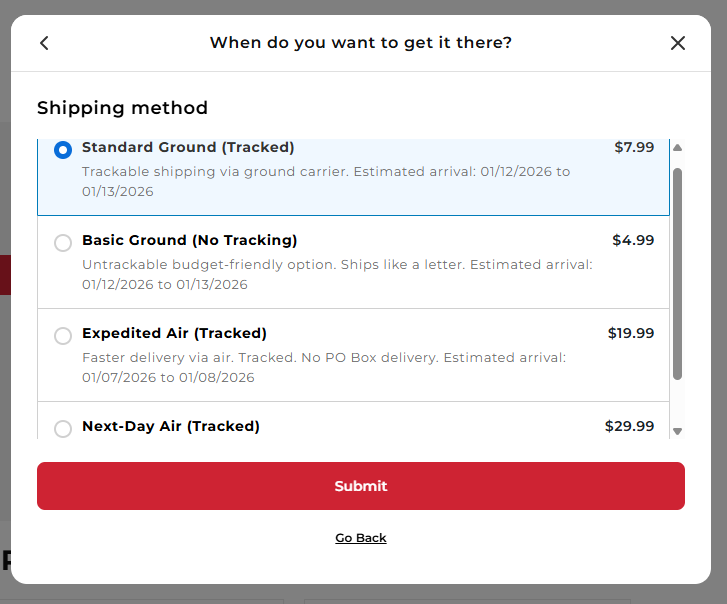Click the scroll up arrow of shipping list
727x604 pixels.
(677, 148)
